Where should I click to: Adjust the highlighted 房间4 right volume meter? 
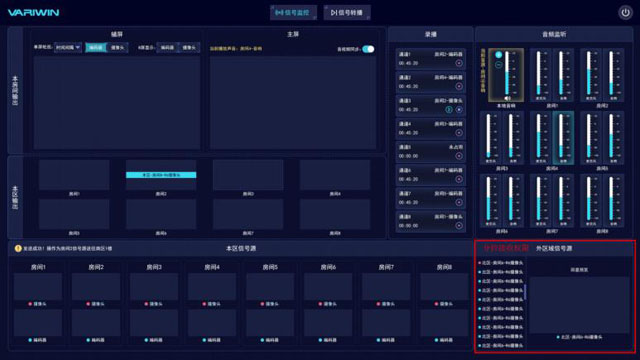click(x=563, y=138)
